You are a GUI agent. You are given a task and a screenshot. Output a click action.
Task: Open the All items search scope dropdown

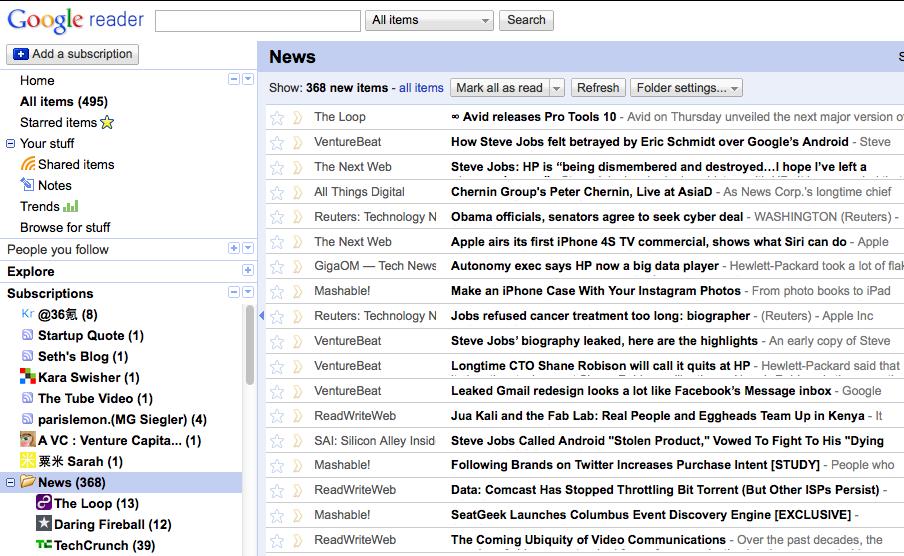429,20
